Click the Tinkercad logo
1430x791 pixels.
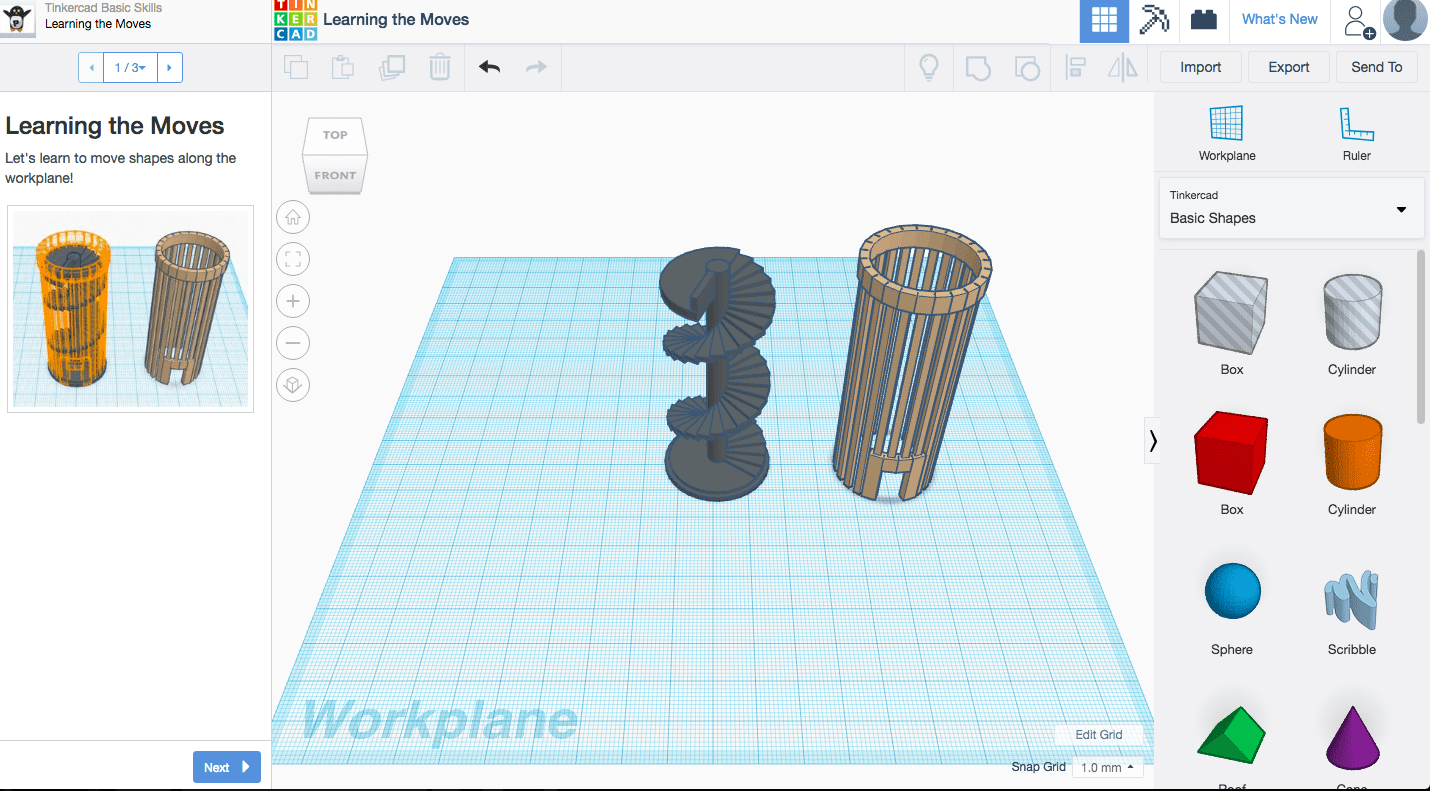click(295, 20)
